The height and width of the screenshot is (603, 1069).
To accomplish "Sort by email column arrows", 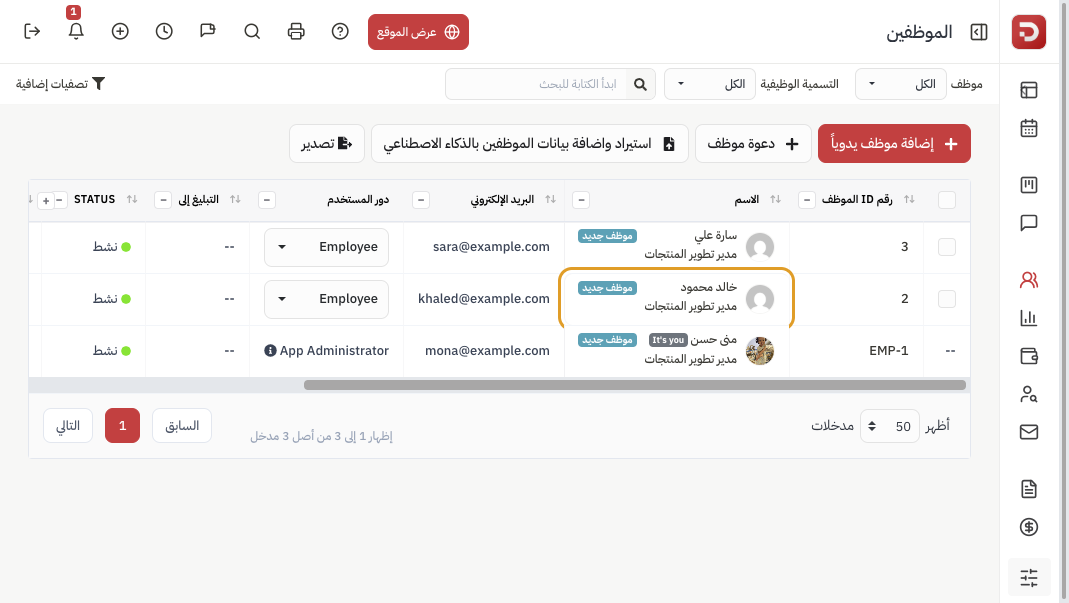I will (x=550, y=199).
